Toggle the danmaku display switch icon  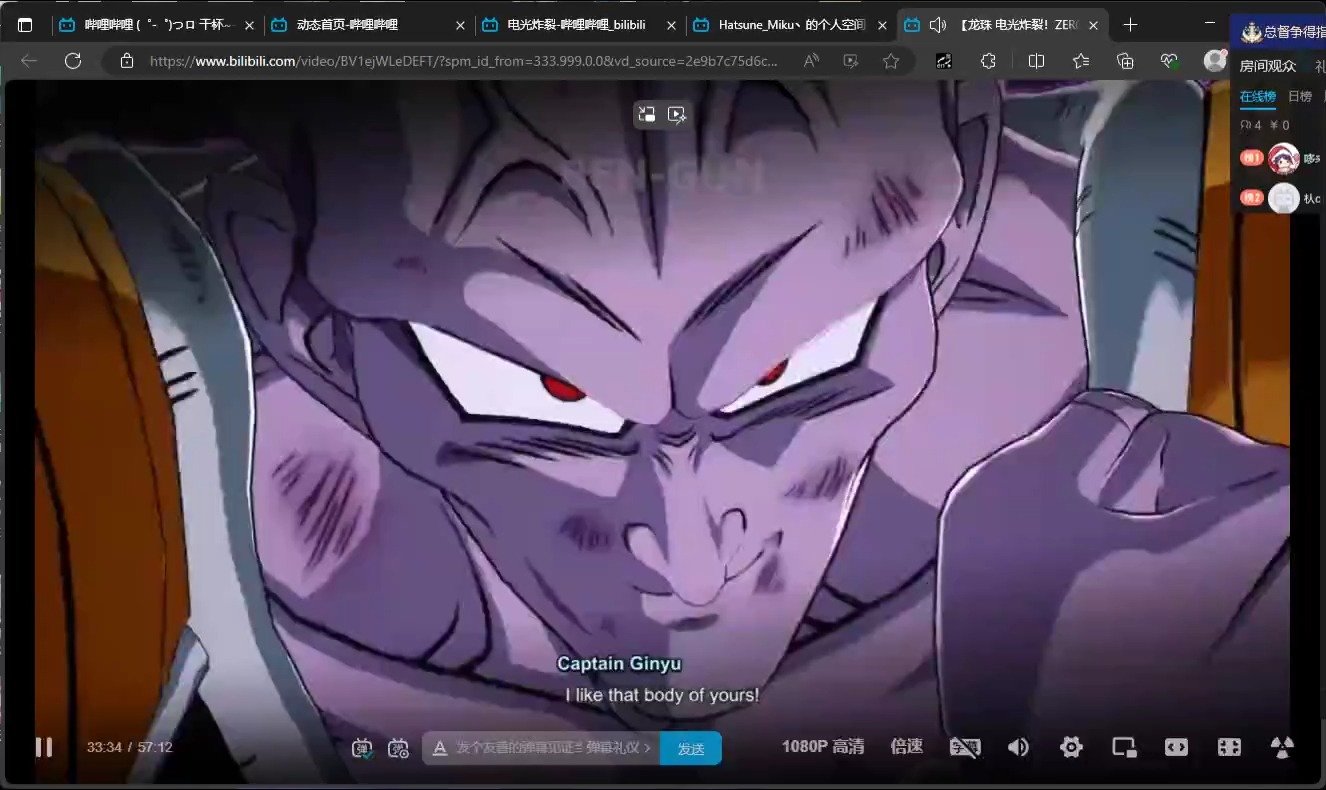(x=362, y=748)
